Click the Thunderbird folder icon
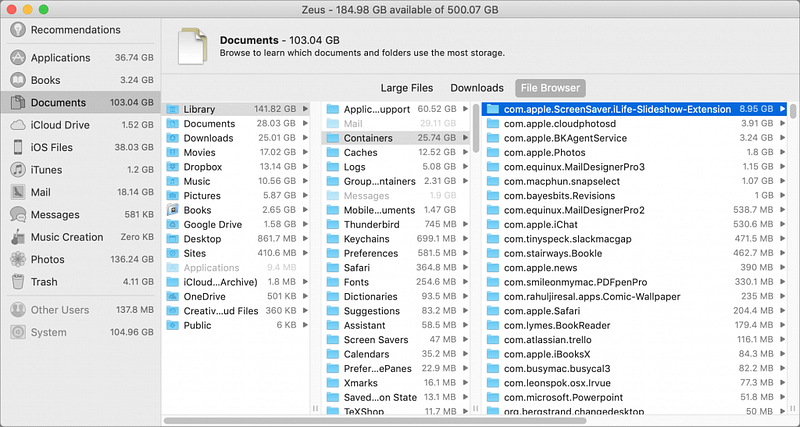Viewport: 800px width, 427px height. [333, 224]
